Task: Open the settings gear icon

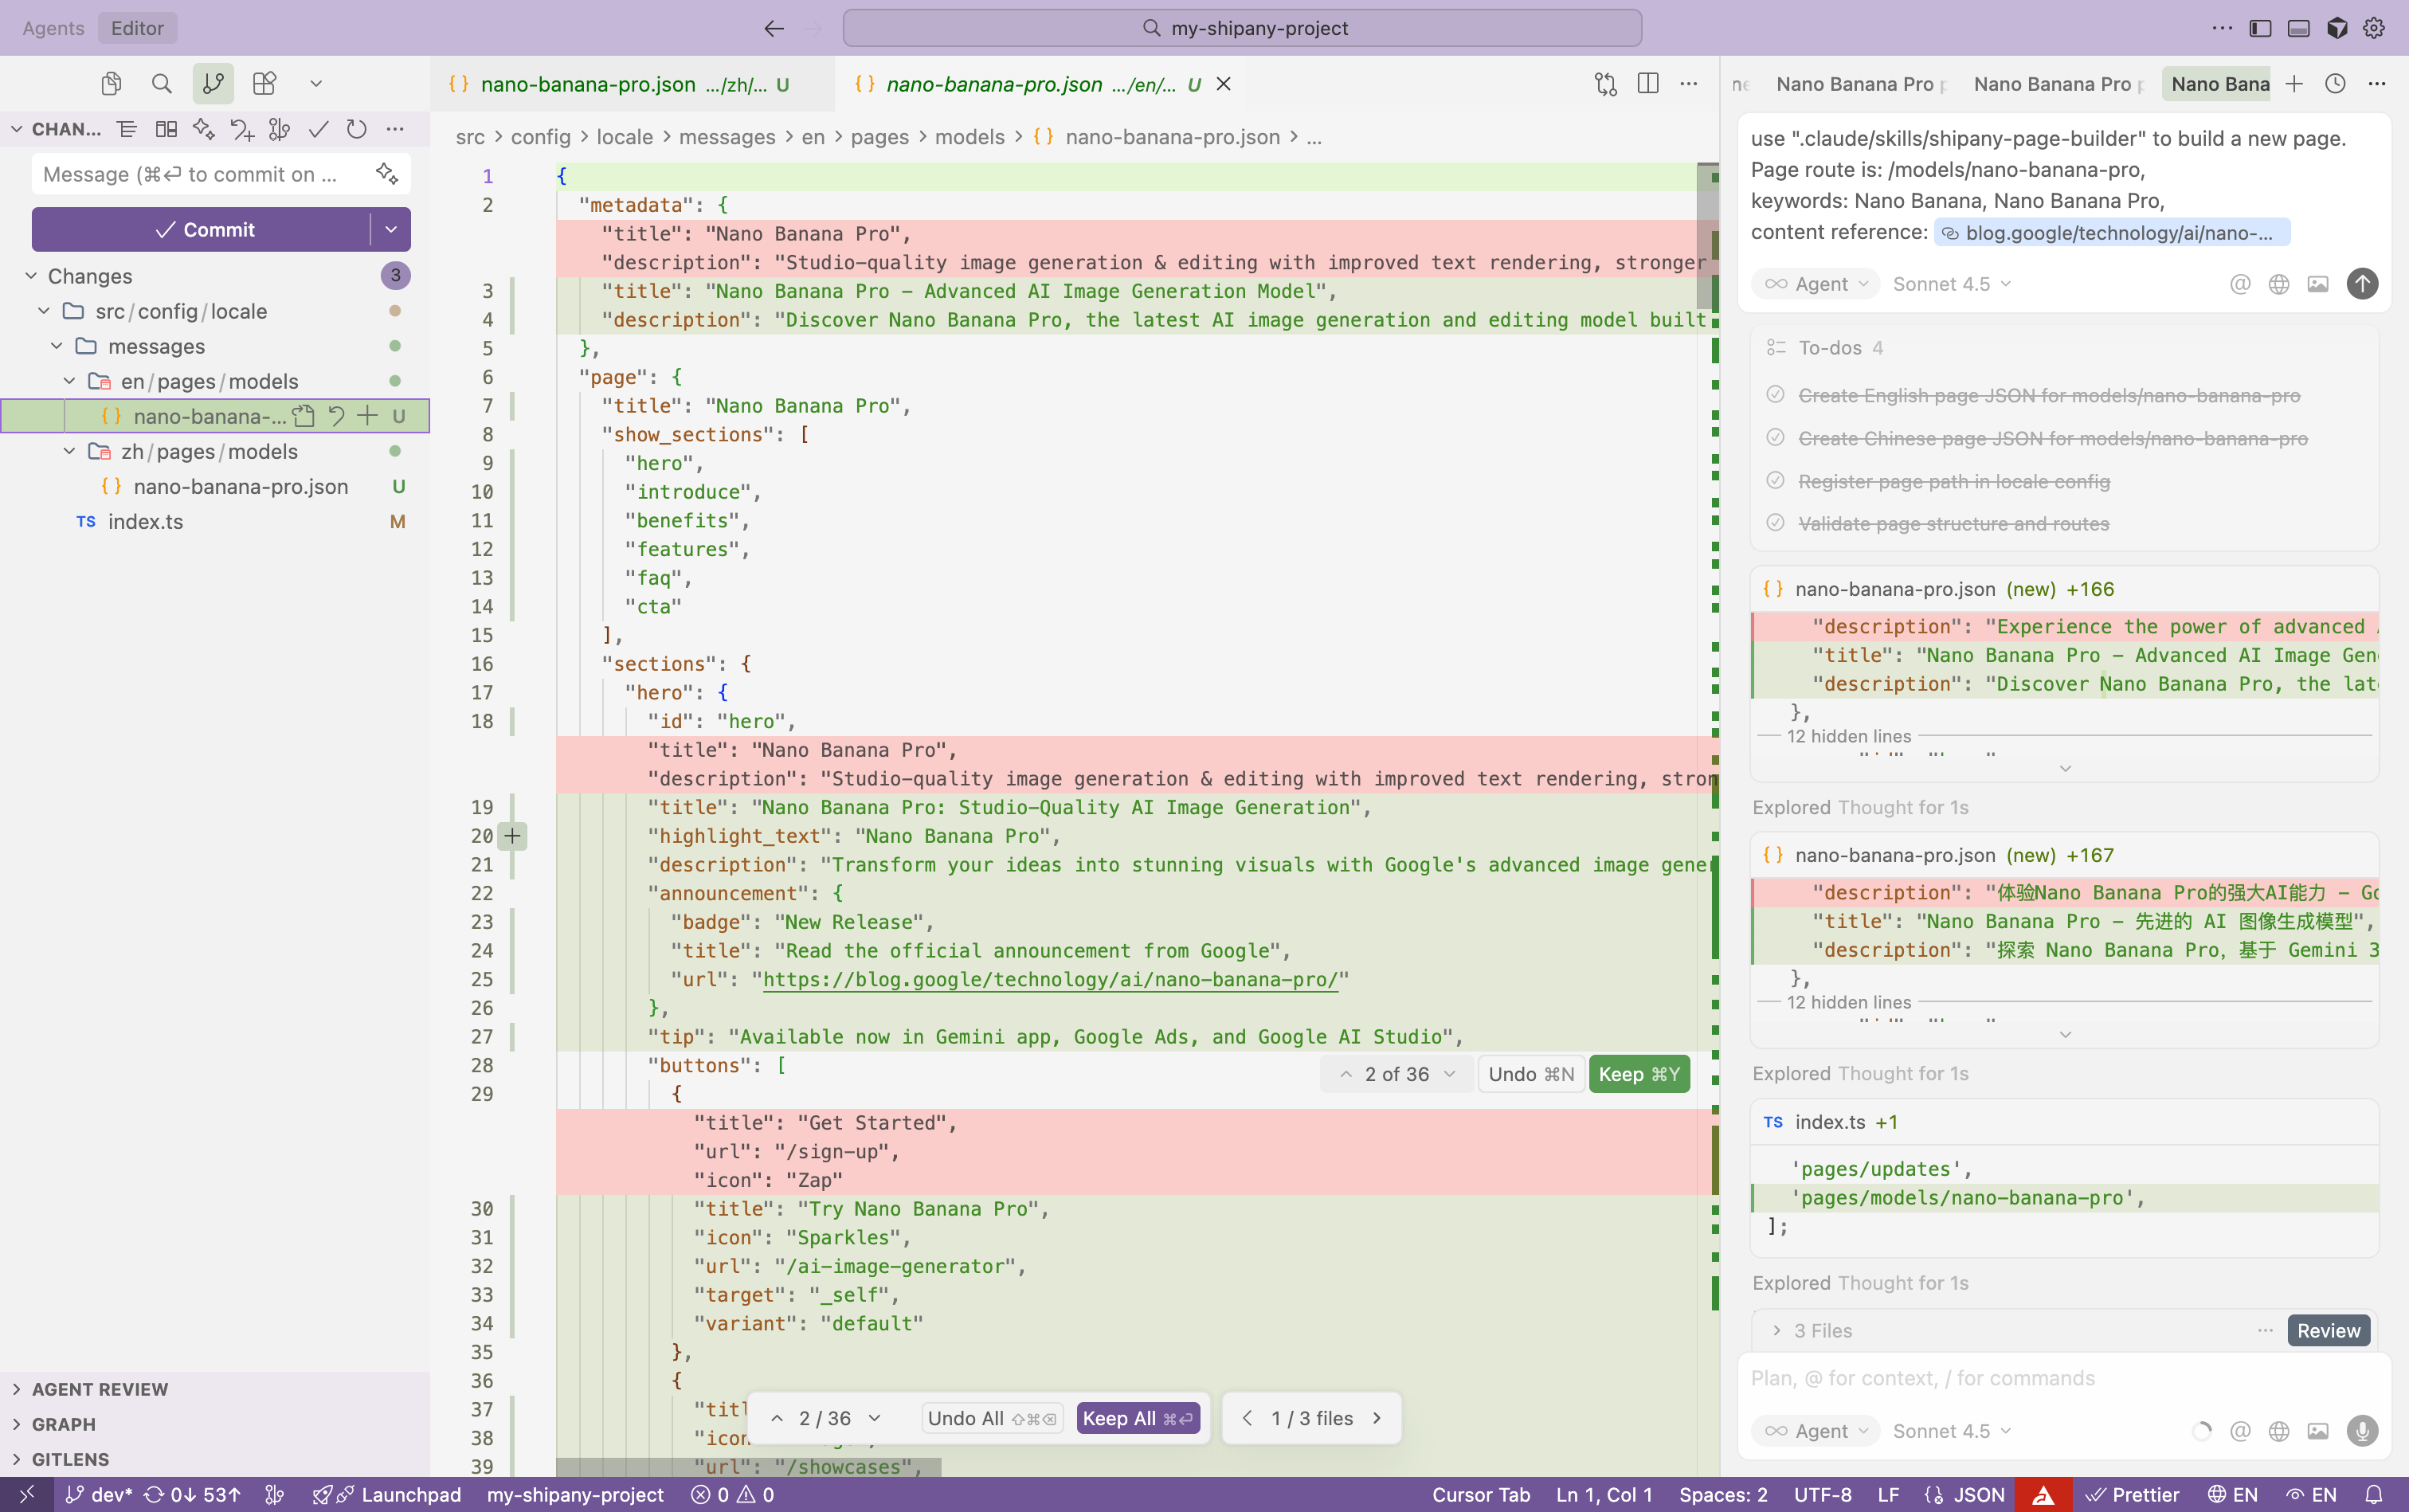Action: [x=2374, y=28]
